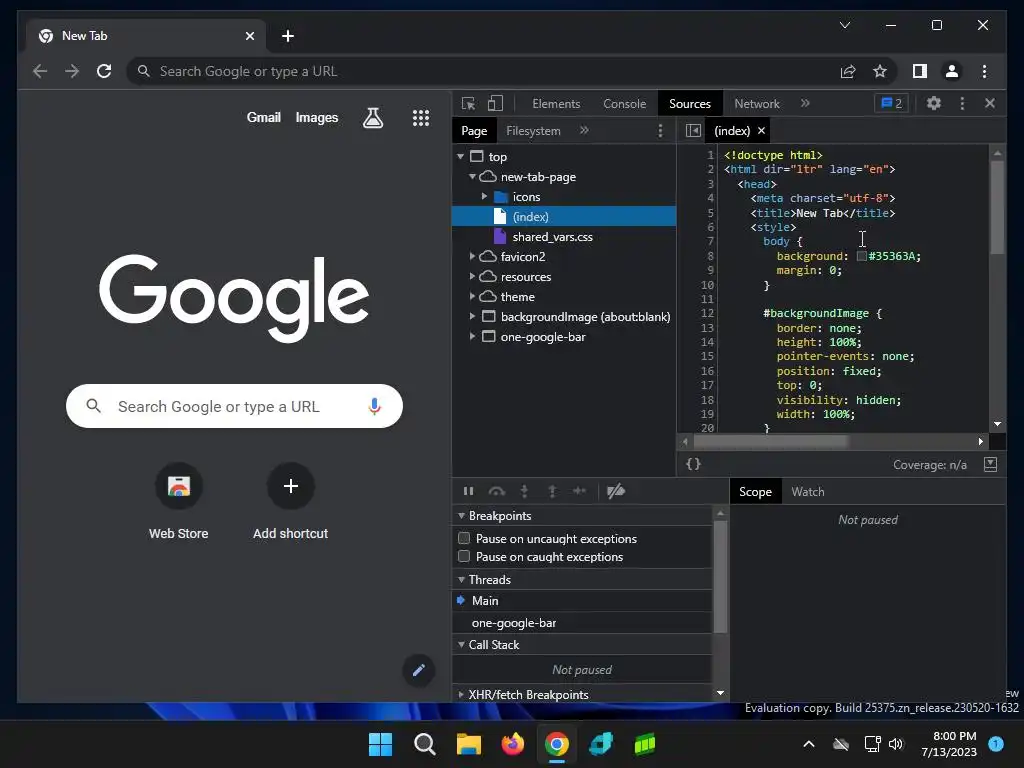Expand the theme node
The width and height of the screenshot is (1024, 768).
(473, 296)
